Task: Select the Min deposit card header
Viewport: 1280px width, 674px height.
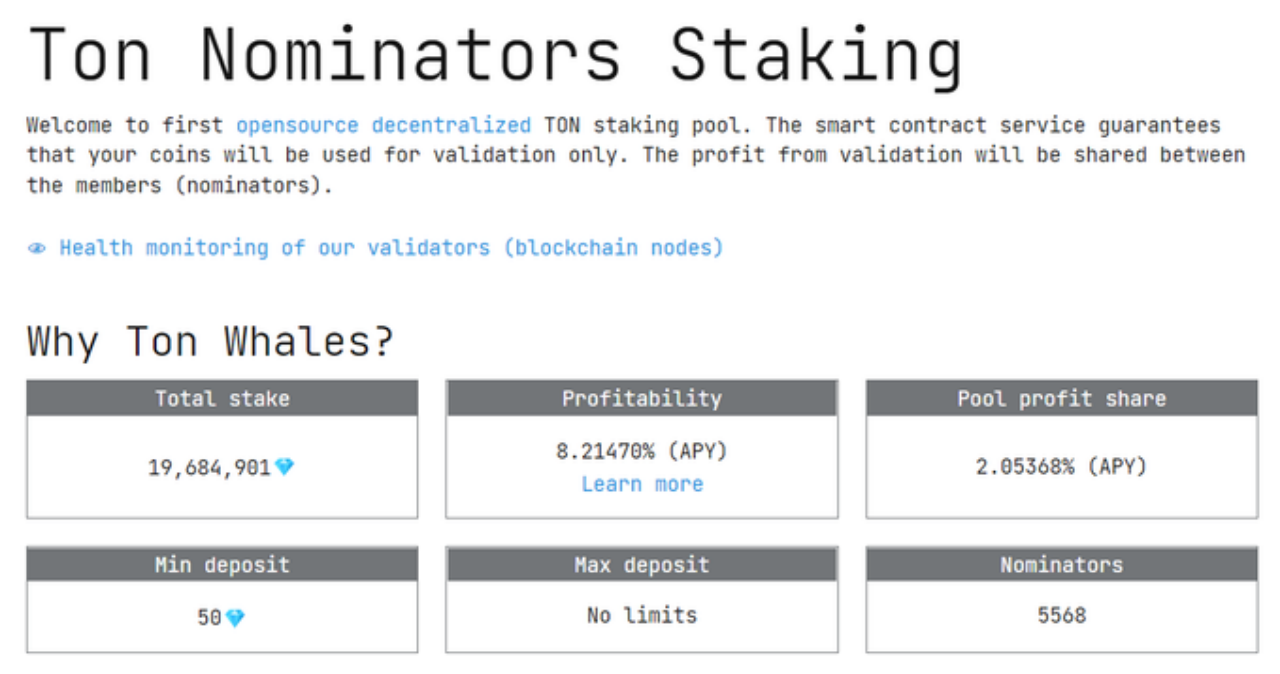Action: (x=222, y=564)
